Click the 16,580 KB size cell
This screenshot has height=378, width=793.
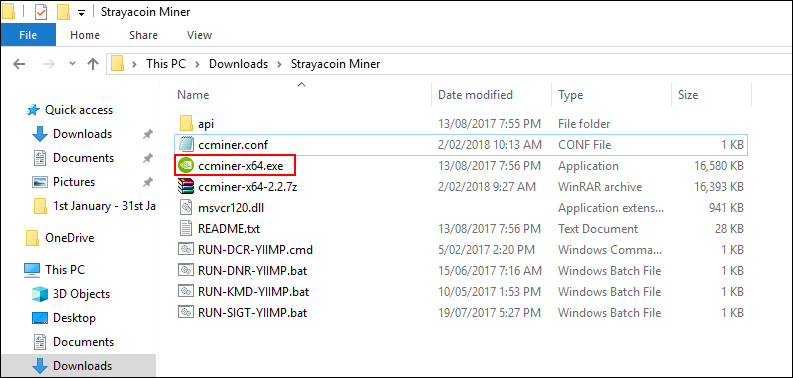[x=718, y=165]
